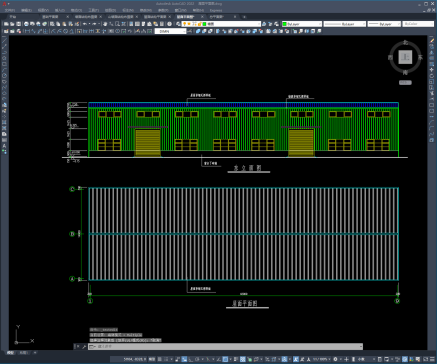Toggle the layer on/off light bulb
The width and height of the screenshot is (437, 364).
pos(184,24)
